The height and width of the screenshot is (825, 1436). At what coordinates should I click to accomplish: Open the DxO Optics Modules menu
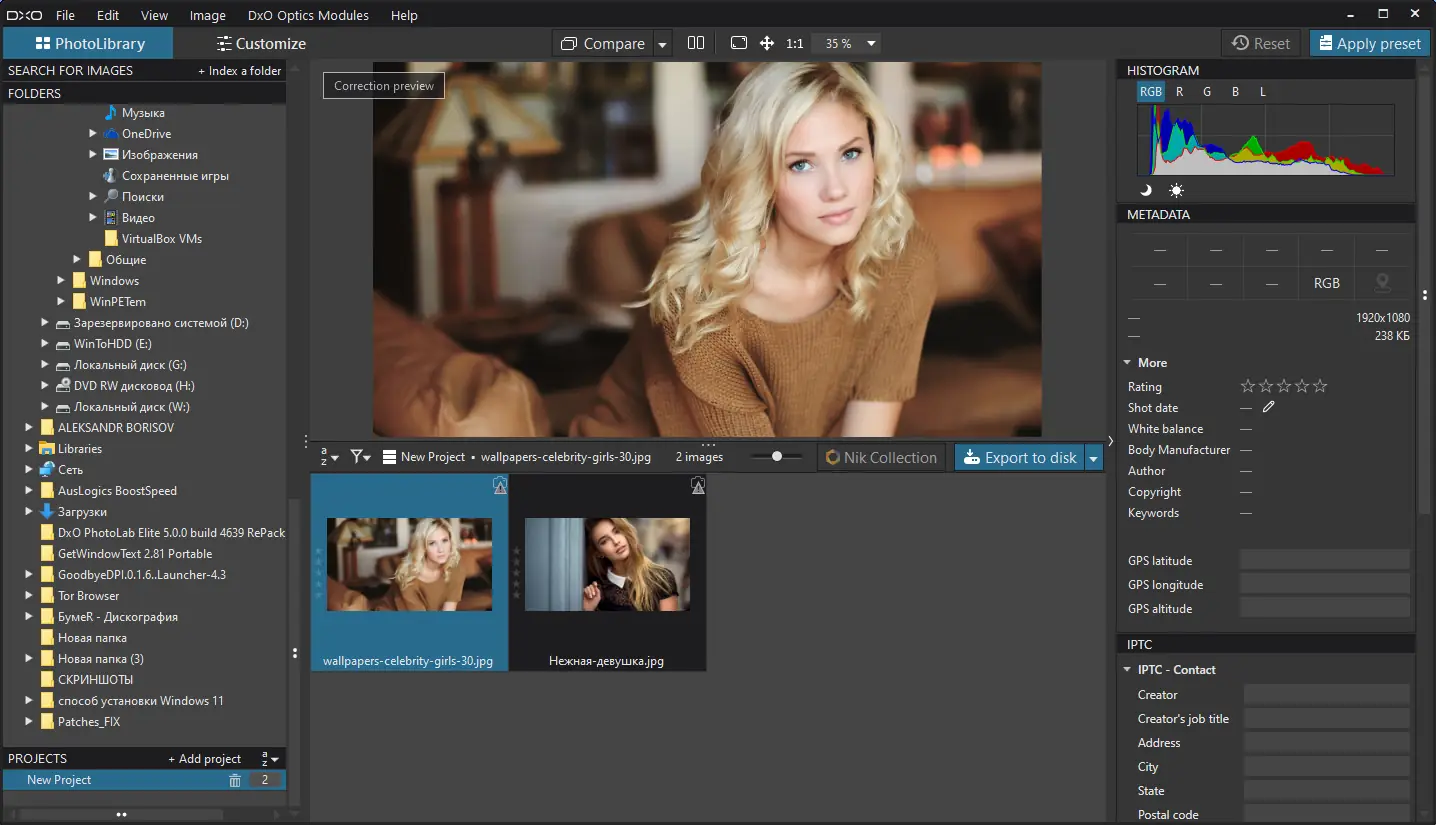(307, 15)
